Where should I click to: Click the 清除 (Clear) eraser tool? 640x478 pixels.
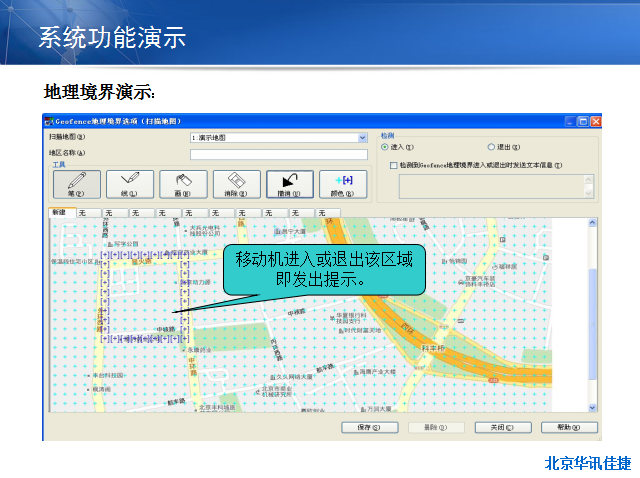tap(235, 183)
